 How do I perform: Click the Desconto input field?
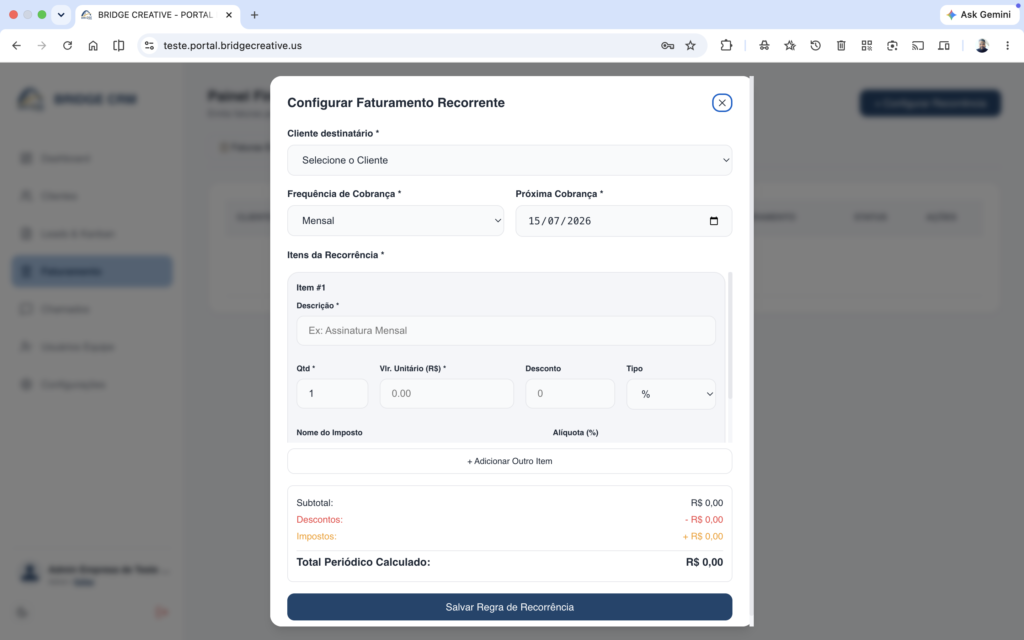(x=569, y=393)
